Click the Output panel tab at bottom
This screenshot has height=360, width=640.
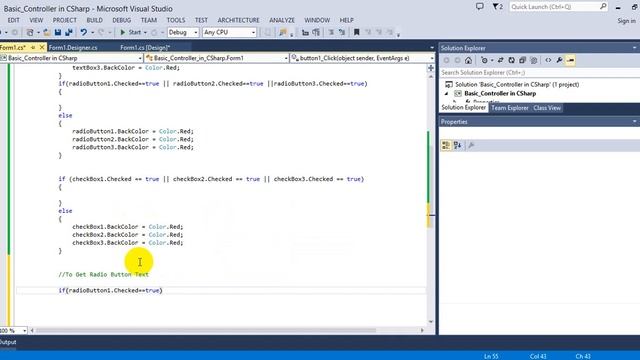8,342
